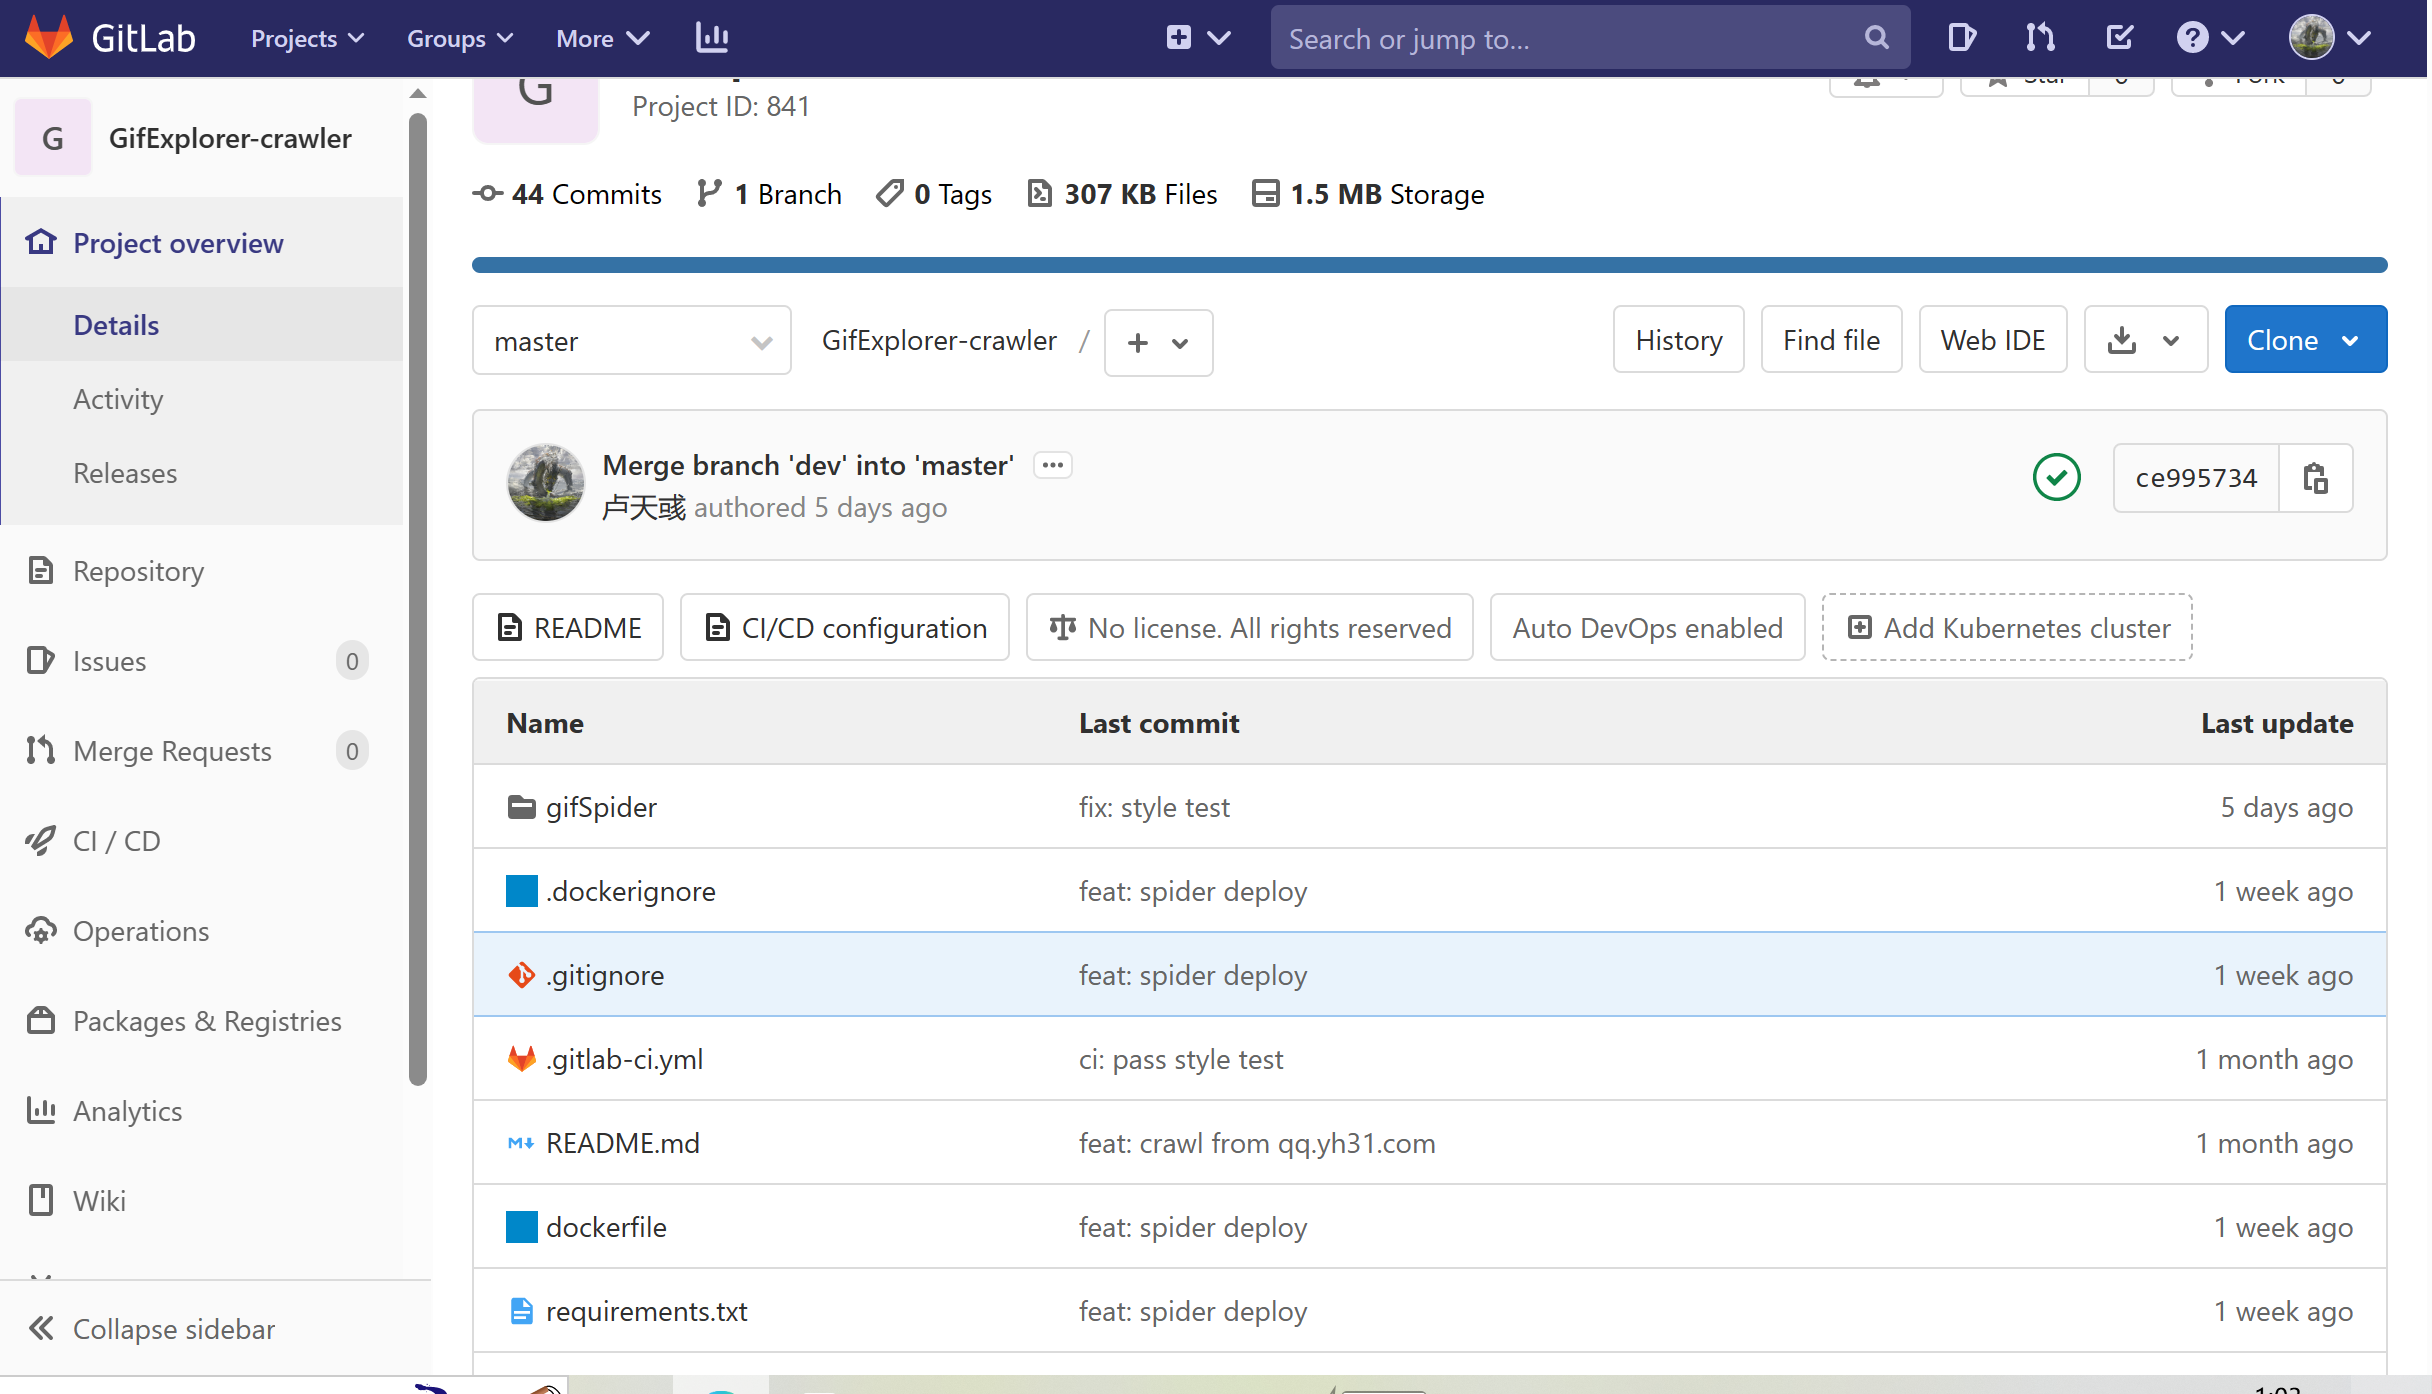Click 307 KB Files link

point(1122,194)
